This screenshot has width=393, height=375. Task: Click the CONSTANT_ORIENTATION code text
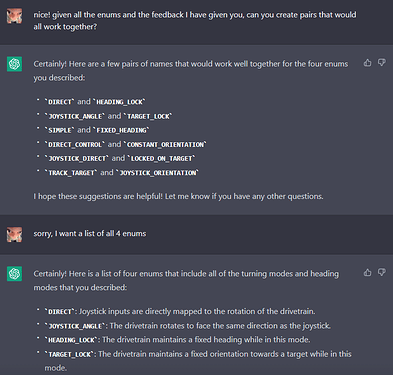point(165,145)
